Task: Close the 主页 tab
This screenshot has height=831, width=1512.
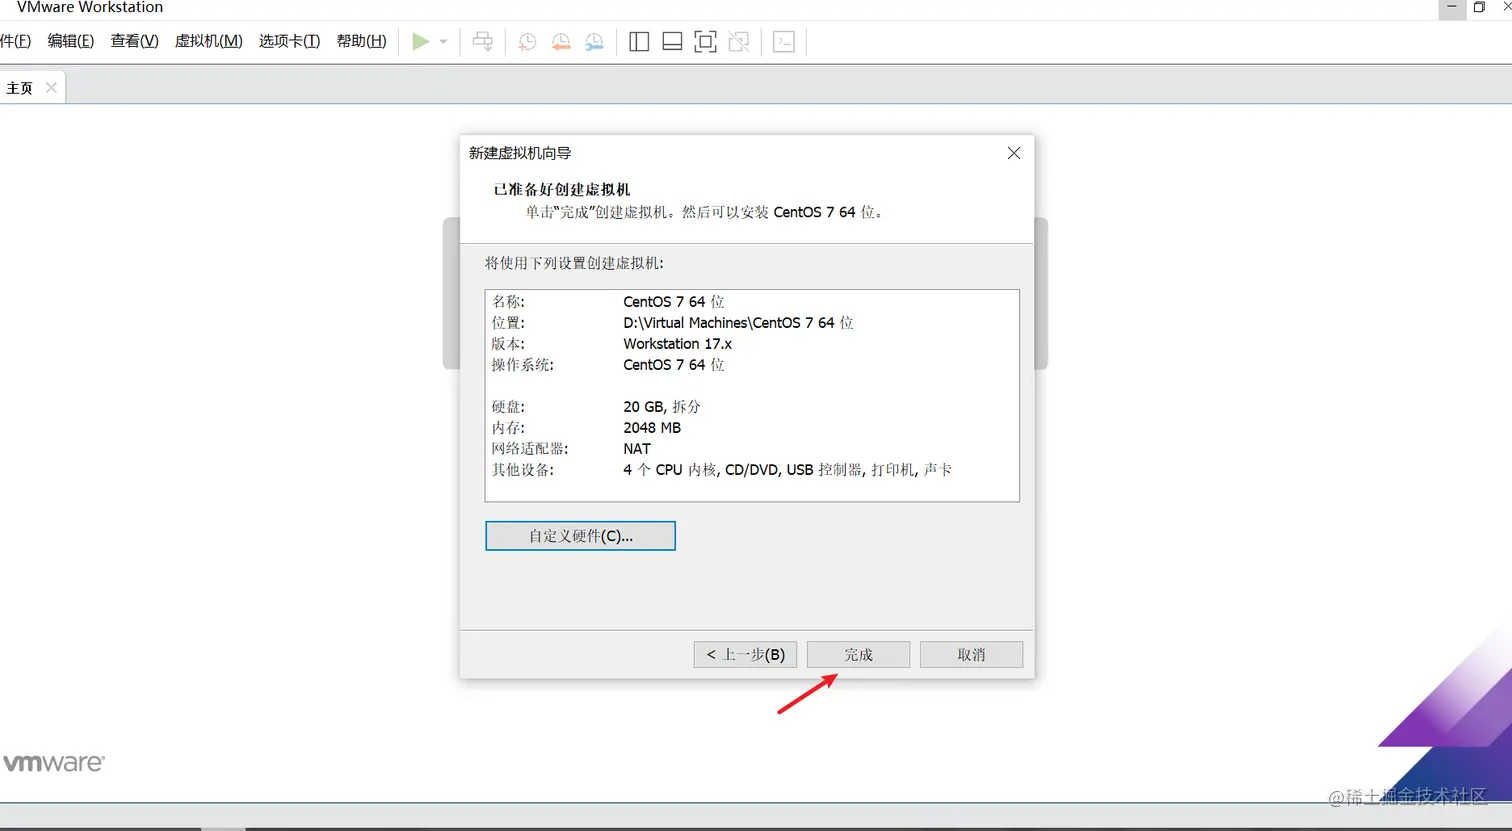Action: point(51,88)
